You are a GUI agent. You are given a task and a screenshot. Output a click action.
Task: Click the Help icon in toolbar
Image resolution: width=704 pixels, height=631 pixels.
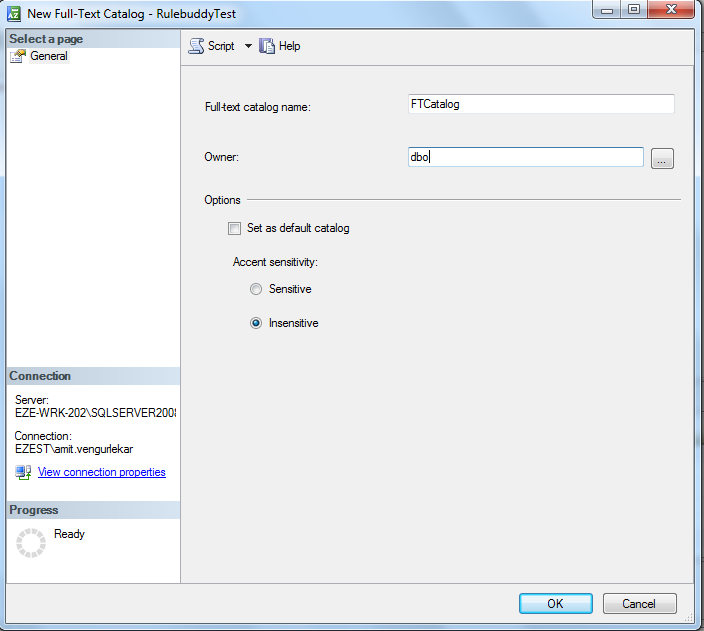pos(267,46)
